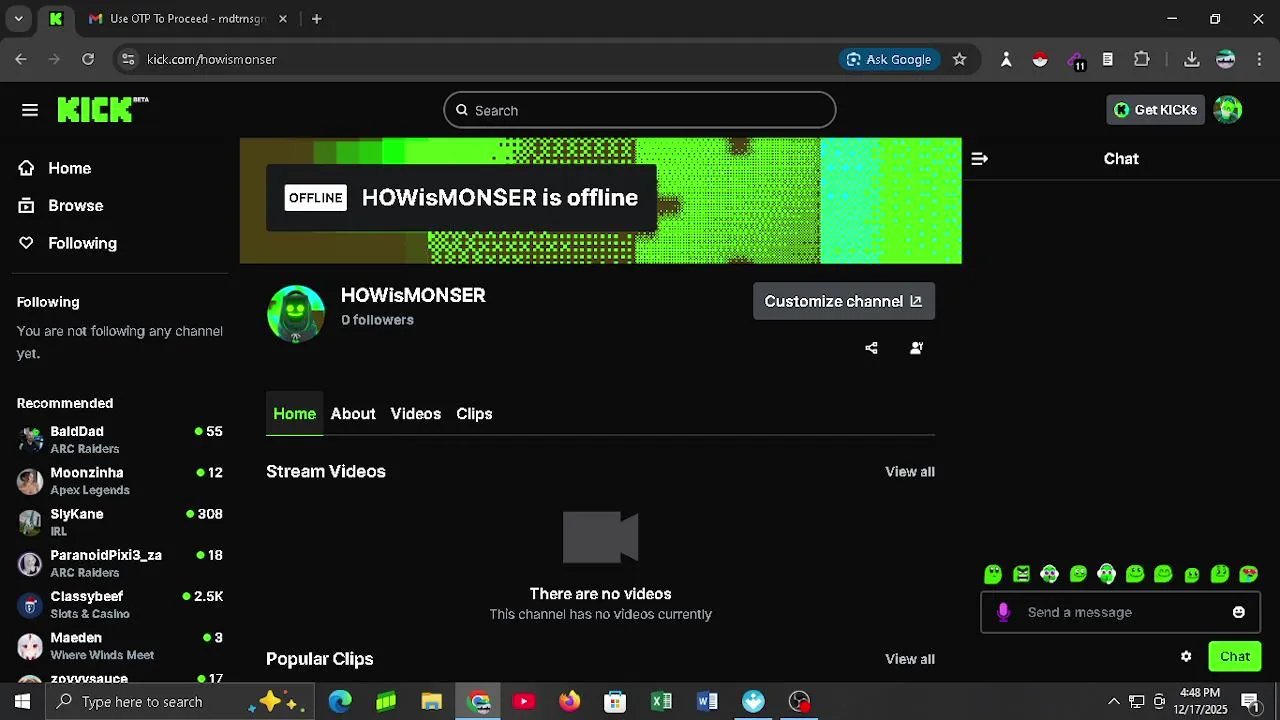Viewport: 1280px width, 720px height.
Task: Open the Chrome profile avatar
Action: 1226,59
